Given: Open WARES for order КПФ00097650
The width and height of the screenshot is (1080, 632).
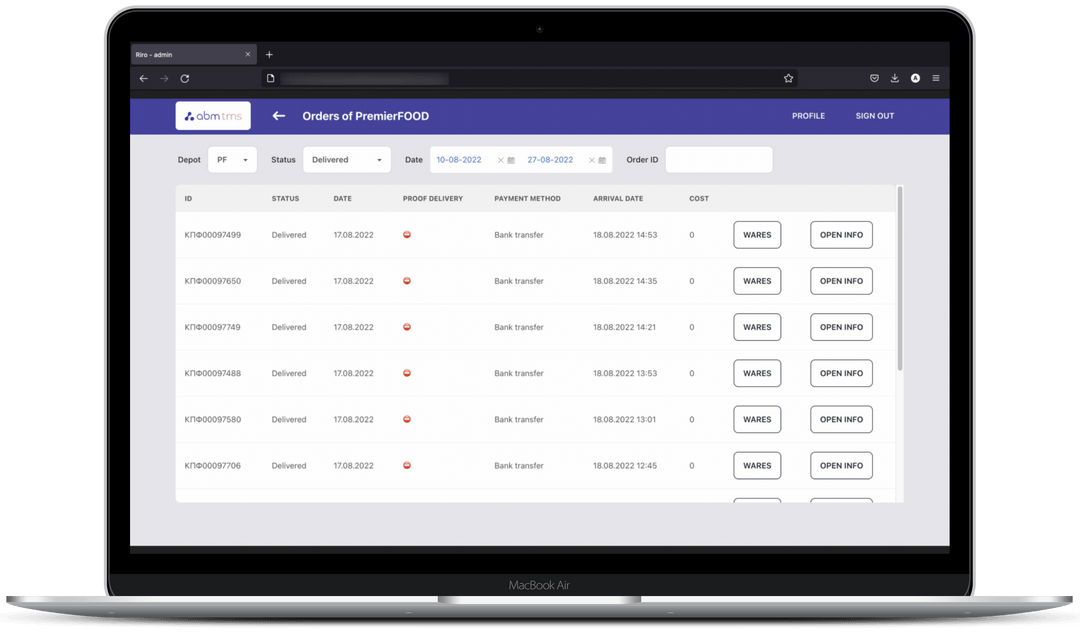Looking at the screenshot, I should point(757,281).
